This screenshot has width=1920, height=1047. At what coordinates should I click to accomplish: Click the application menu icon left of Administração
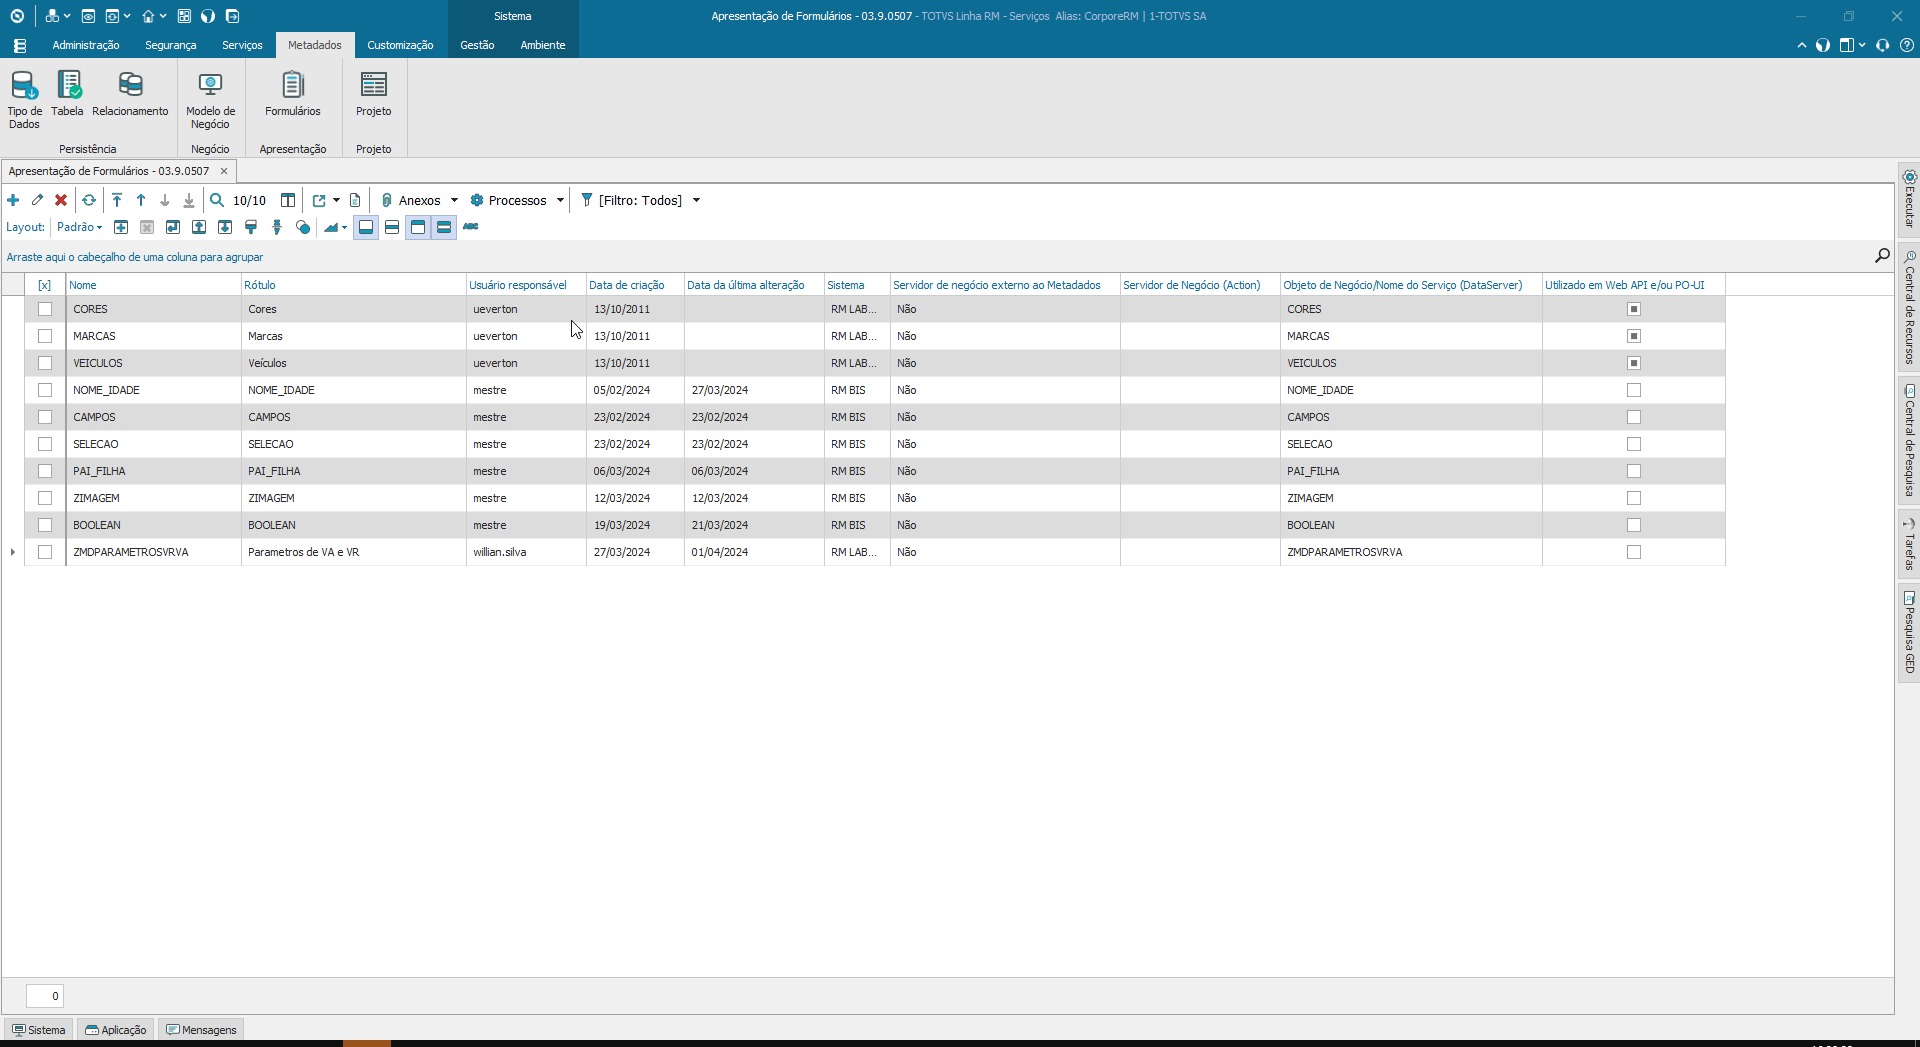tap(19, 45)
